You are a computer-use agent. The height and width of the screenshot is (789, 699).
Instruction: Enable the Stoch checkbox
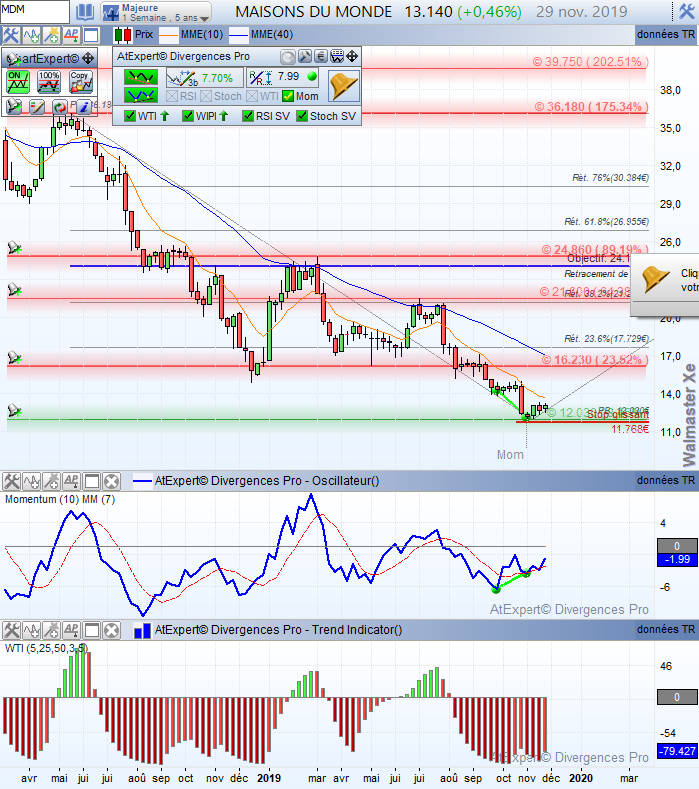[x=206, y=96]
